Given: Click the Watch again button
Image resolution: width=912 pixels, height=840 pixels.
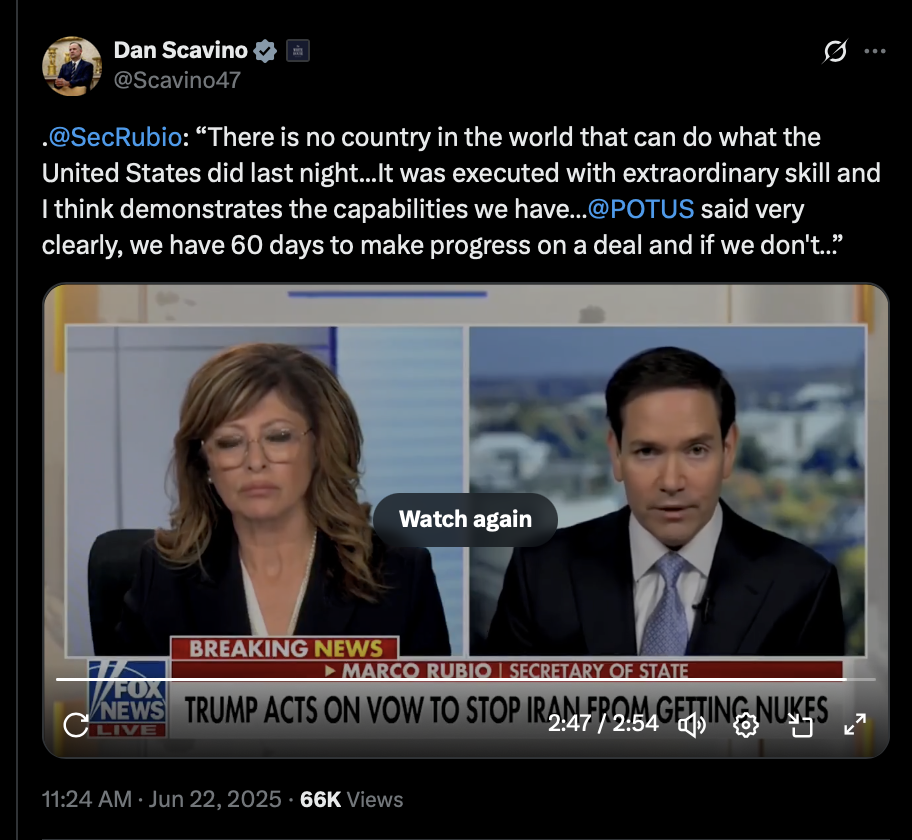Looking at the screenshot, I should click(465, 519).
